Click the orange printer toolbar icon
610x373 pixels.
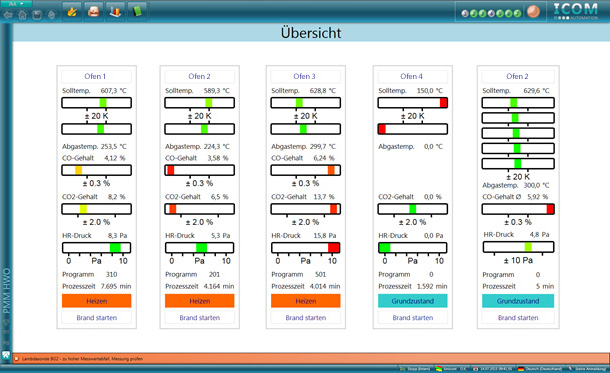click(x=94, y=11)
